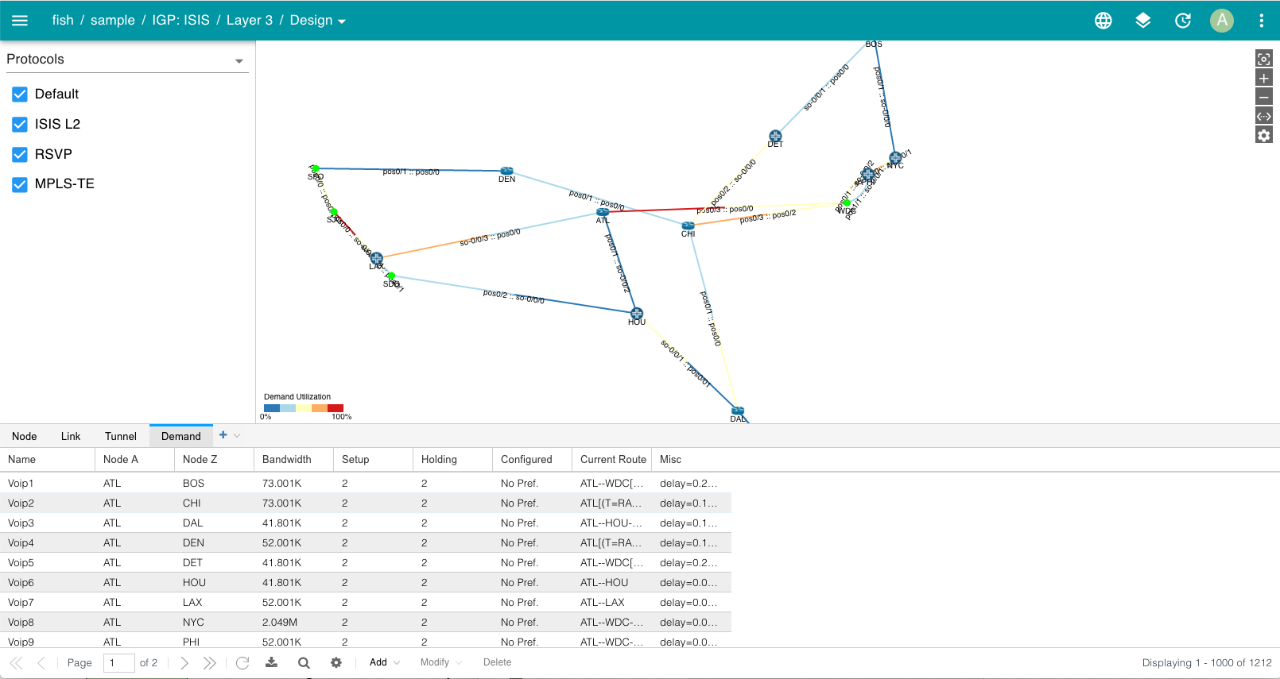Expand chevron next to add-tab plus
The height and width of the screenshot is (679, 1280).
[237, 436]
